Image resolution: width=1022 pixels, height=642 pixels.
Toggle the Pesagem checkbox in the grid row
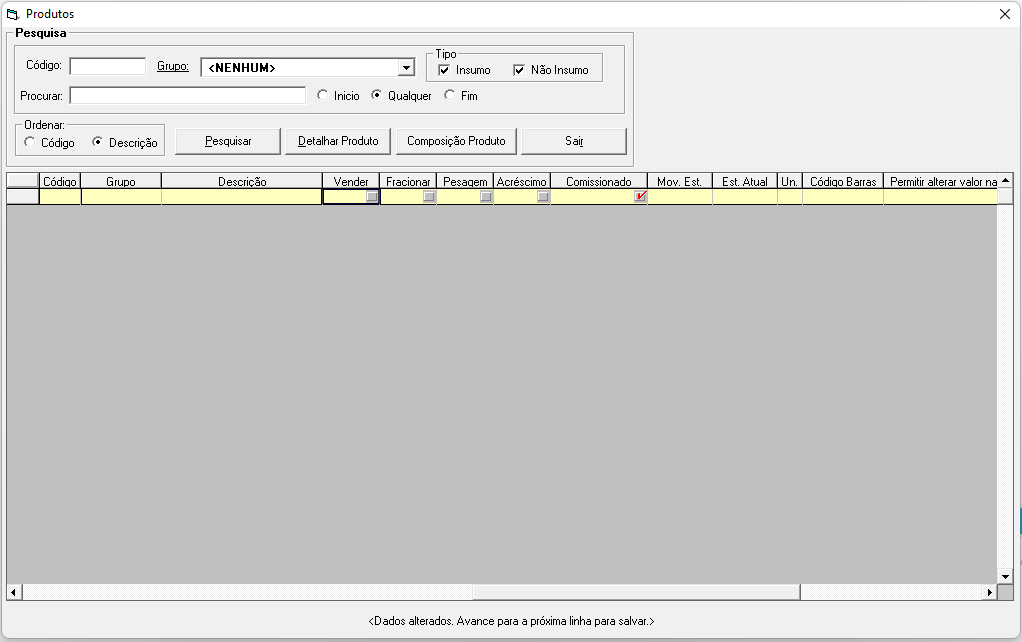coord(486,197)
